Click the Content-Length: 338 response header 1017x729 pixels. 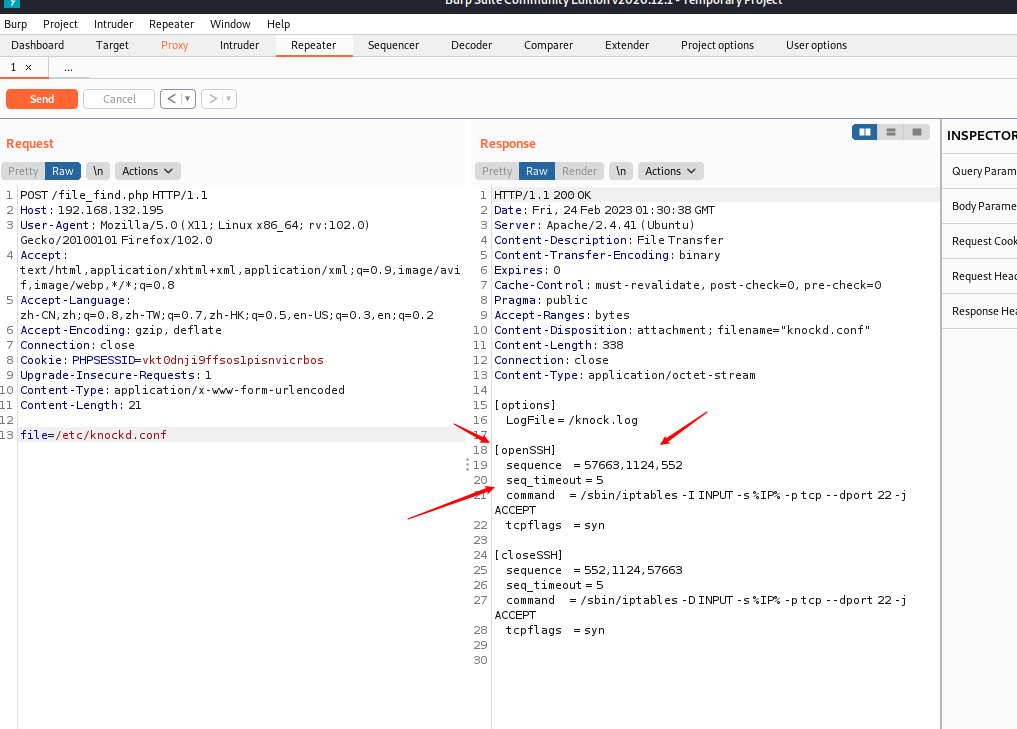[x=558, y=345]
